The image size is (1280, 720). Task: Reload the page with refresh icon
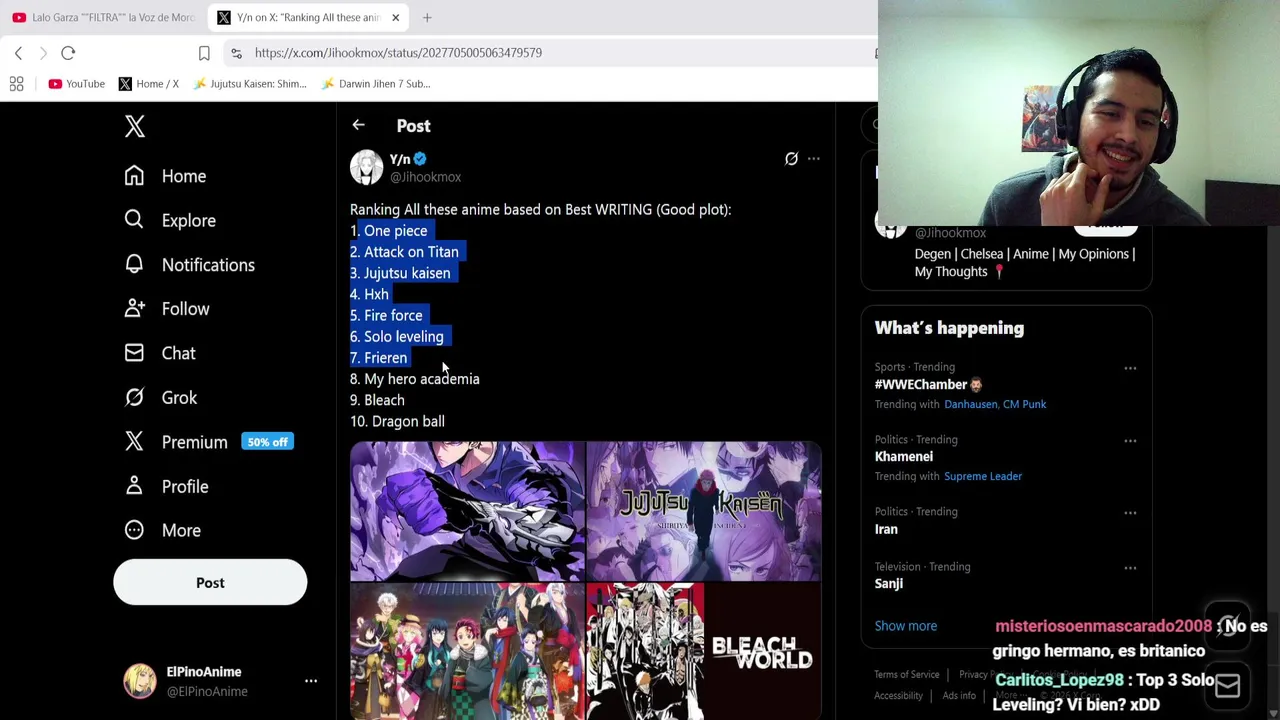click(x=68, y=53)
